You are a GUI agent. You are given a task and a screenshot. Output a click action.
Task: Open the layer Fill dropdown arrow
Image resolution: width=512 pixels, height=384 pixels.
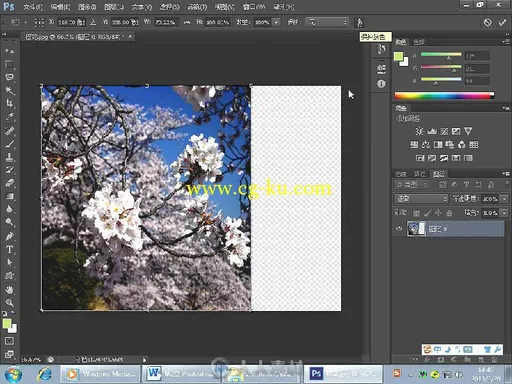[x=505, y=213]
